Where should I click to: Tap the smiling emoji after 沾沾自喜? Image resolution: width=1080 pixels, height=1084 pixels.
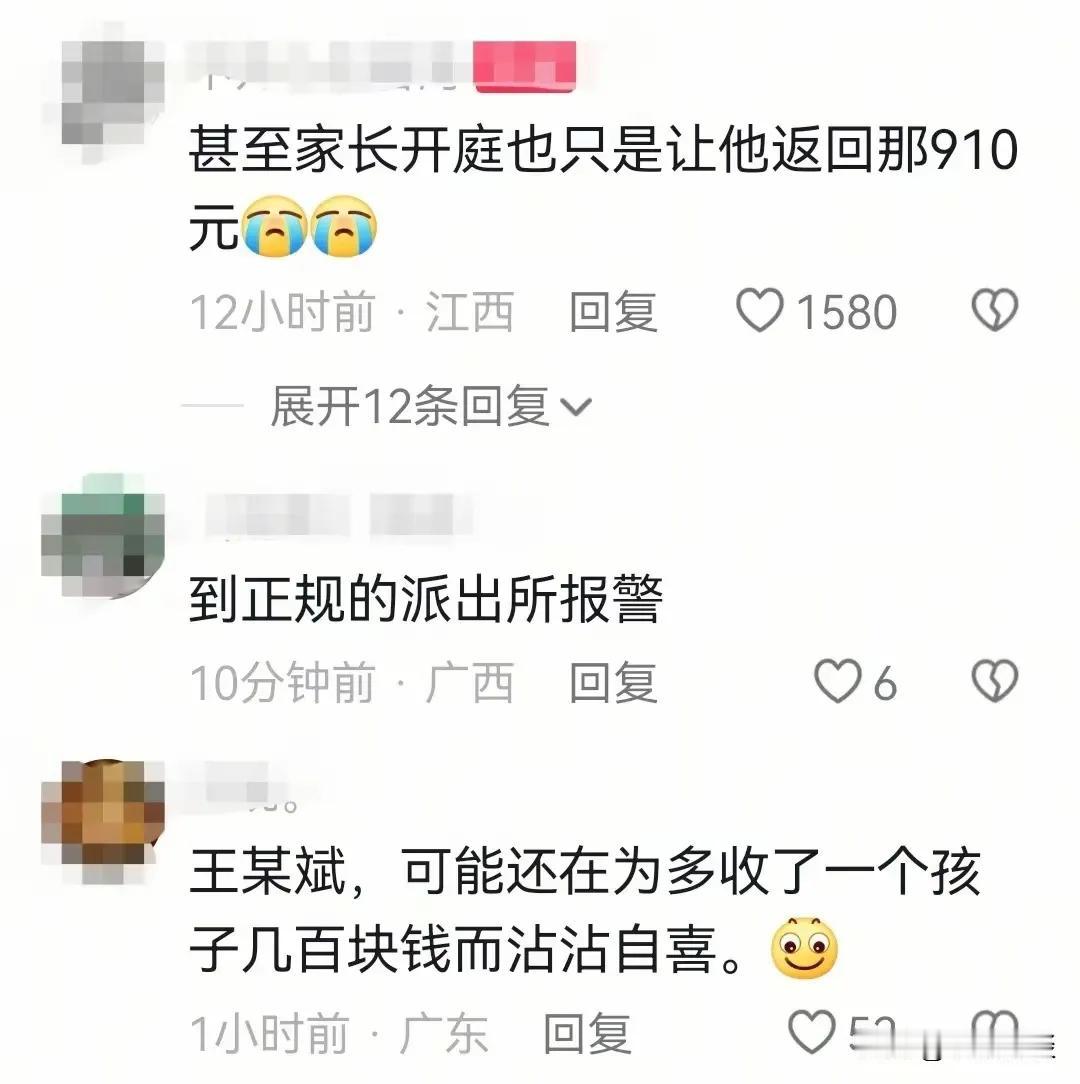coord(804,948)
